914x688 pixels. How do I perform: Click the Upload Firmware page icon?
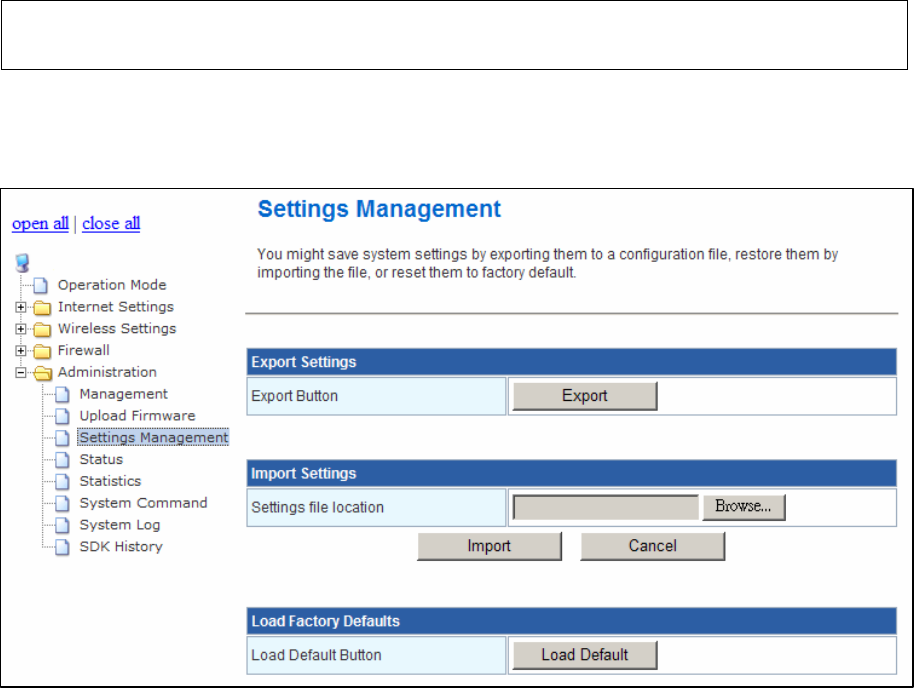[x=62, y=416]
